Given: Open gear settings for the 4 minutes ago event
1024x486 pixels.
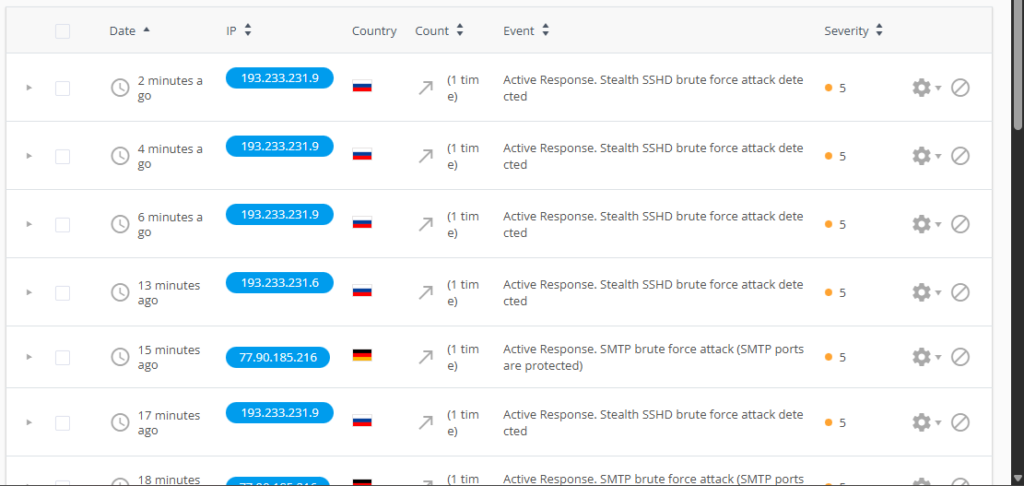Looking at the screenshot, I should point(922,156).
